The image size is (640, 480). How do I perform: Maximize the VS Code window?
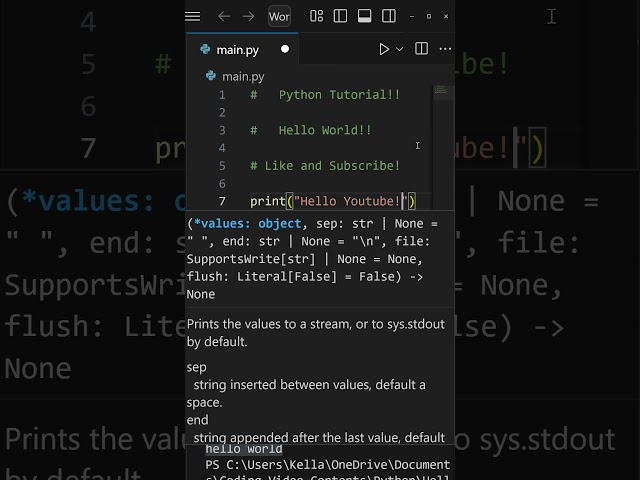tap(429, 16)
